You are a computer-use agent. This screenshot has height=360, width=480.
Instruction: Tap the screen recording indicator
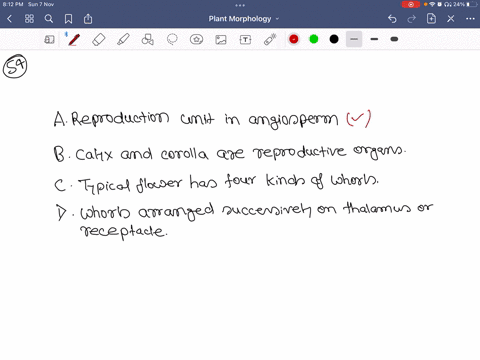[411, 4]
